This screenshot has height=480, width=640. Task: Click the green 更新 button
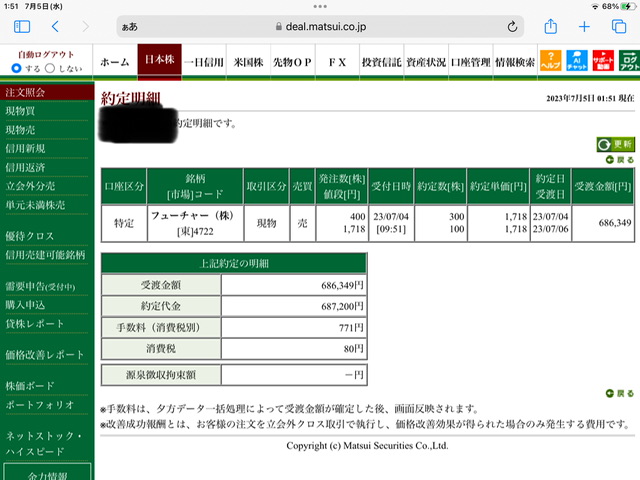coord(616,144)
